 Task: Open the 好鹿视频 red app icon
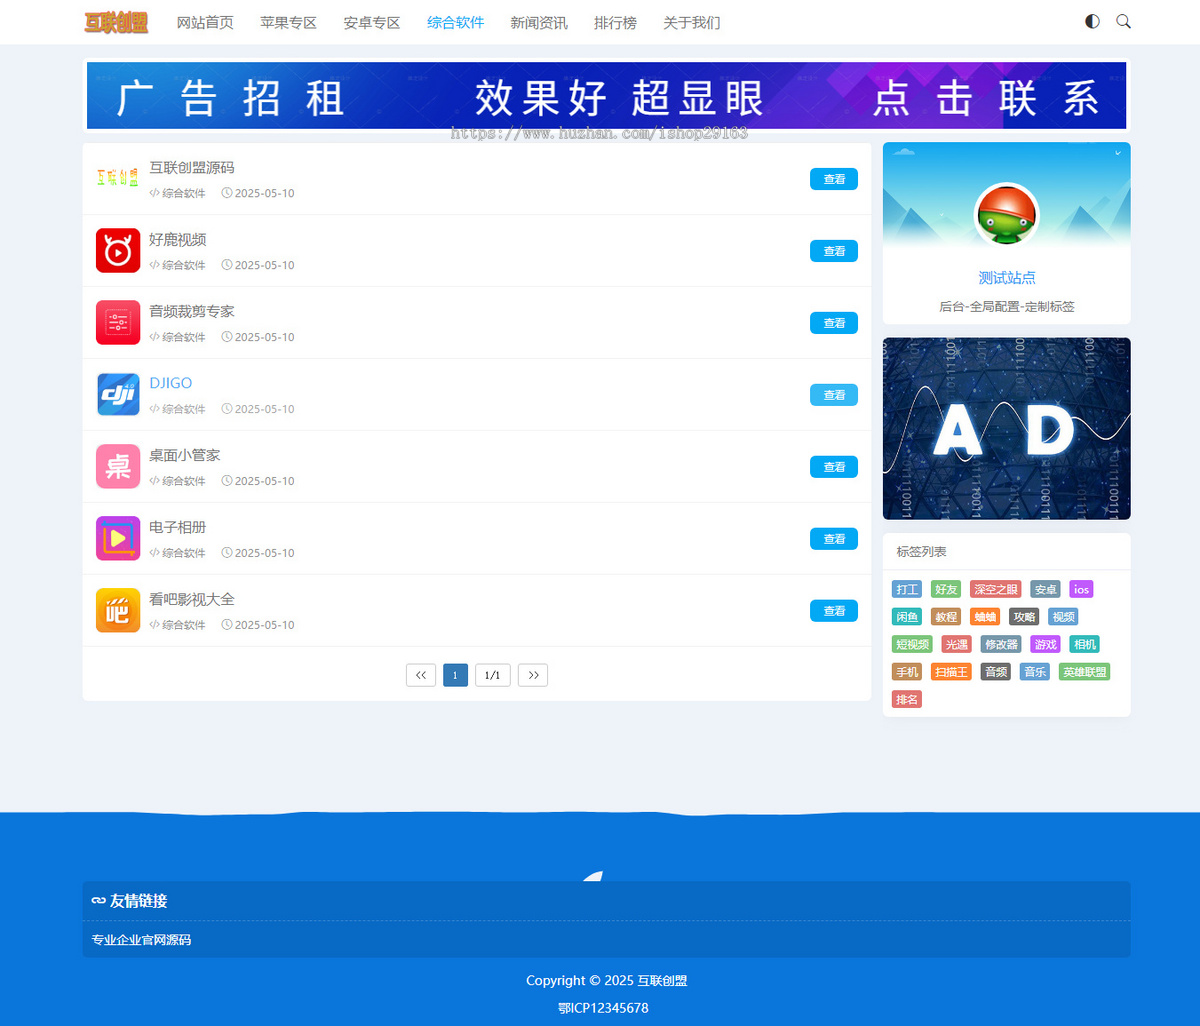pyautogui.click(x=118, y=250)
